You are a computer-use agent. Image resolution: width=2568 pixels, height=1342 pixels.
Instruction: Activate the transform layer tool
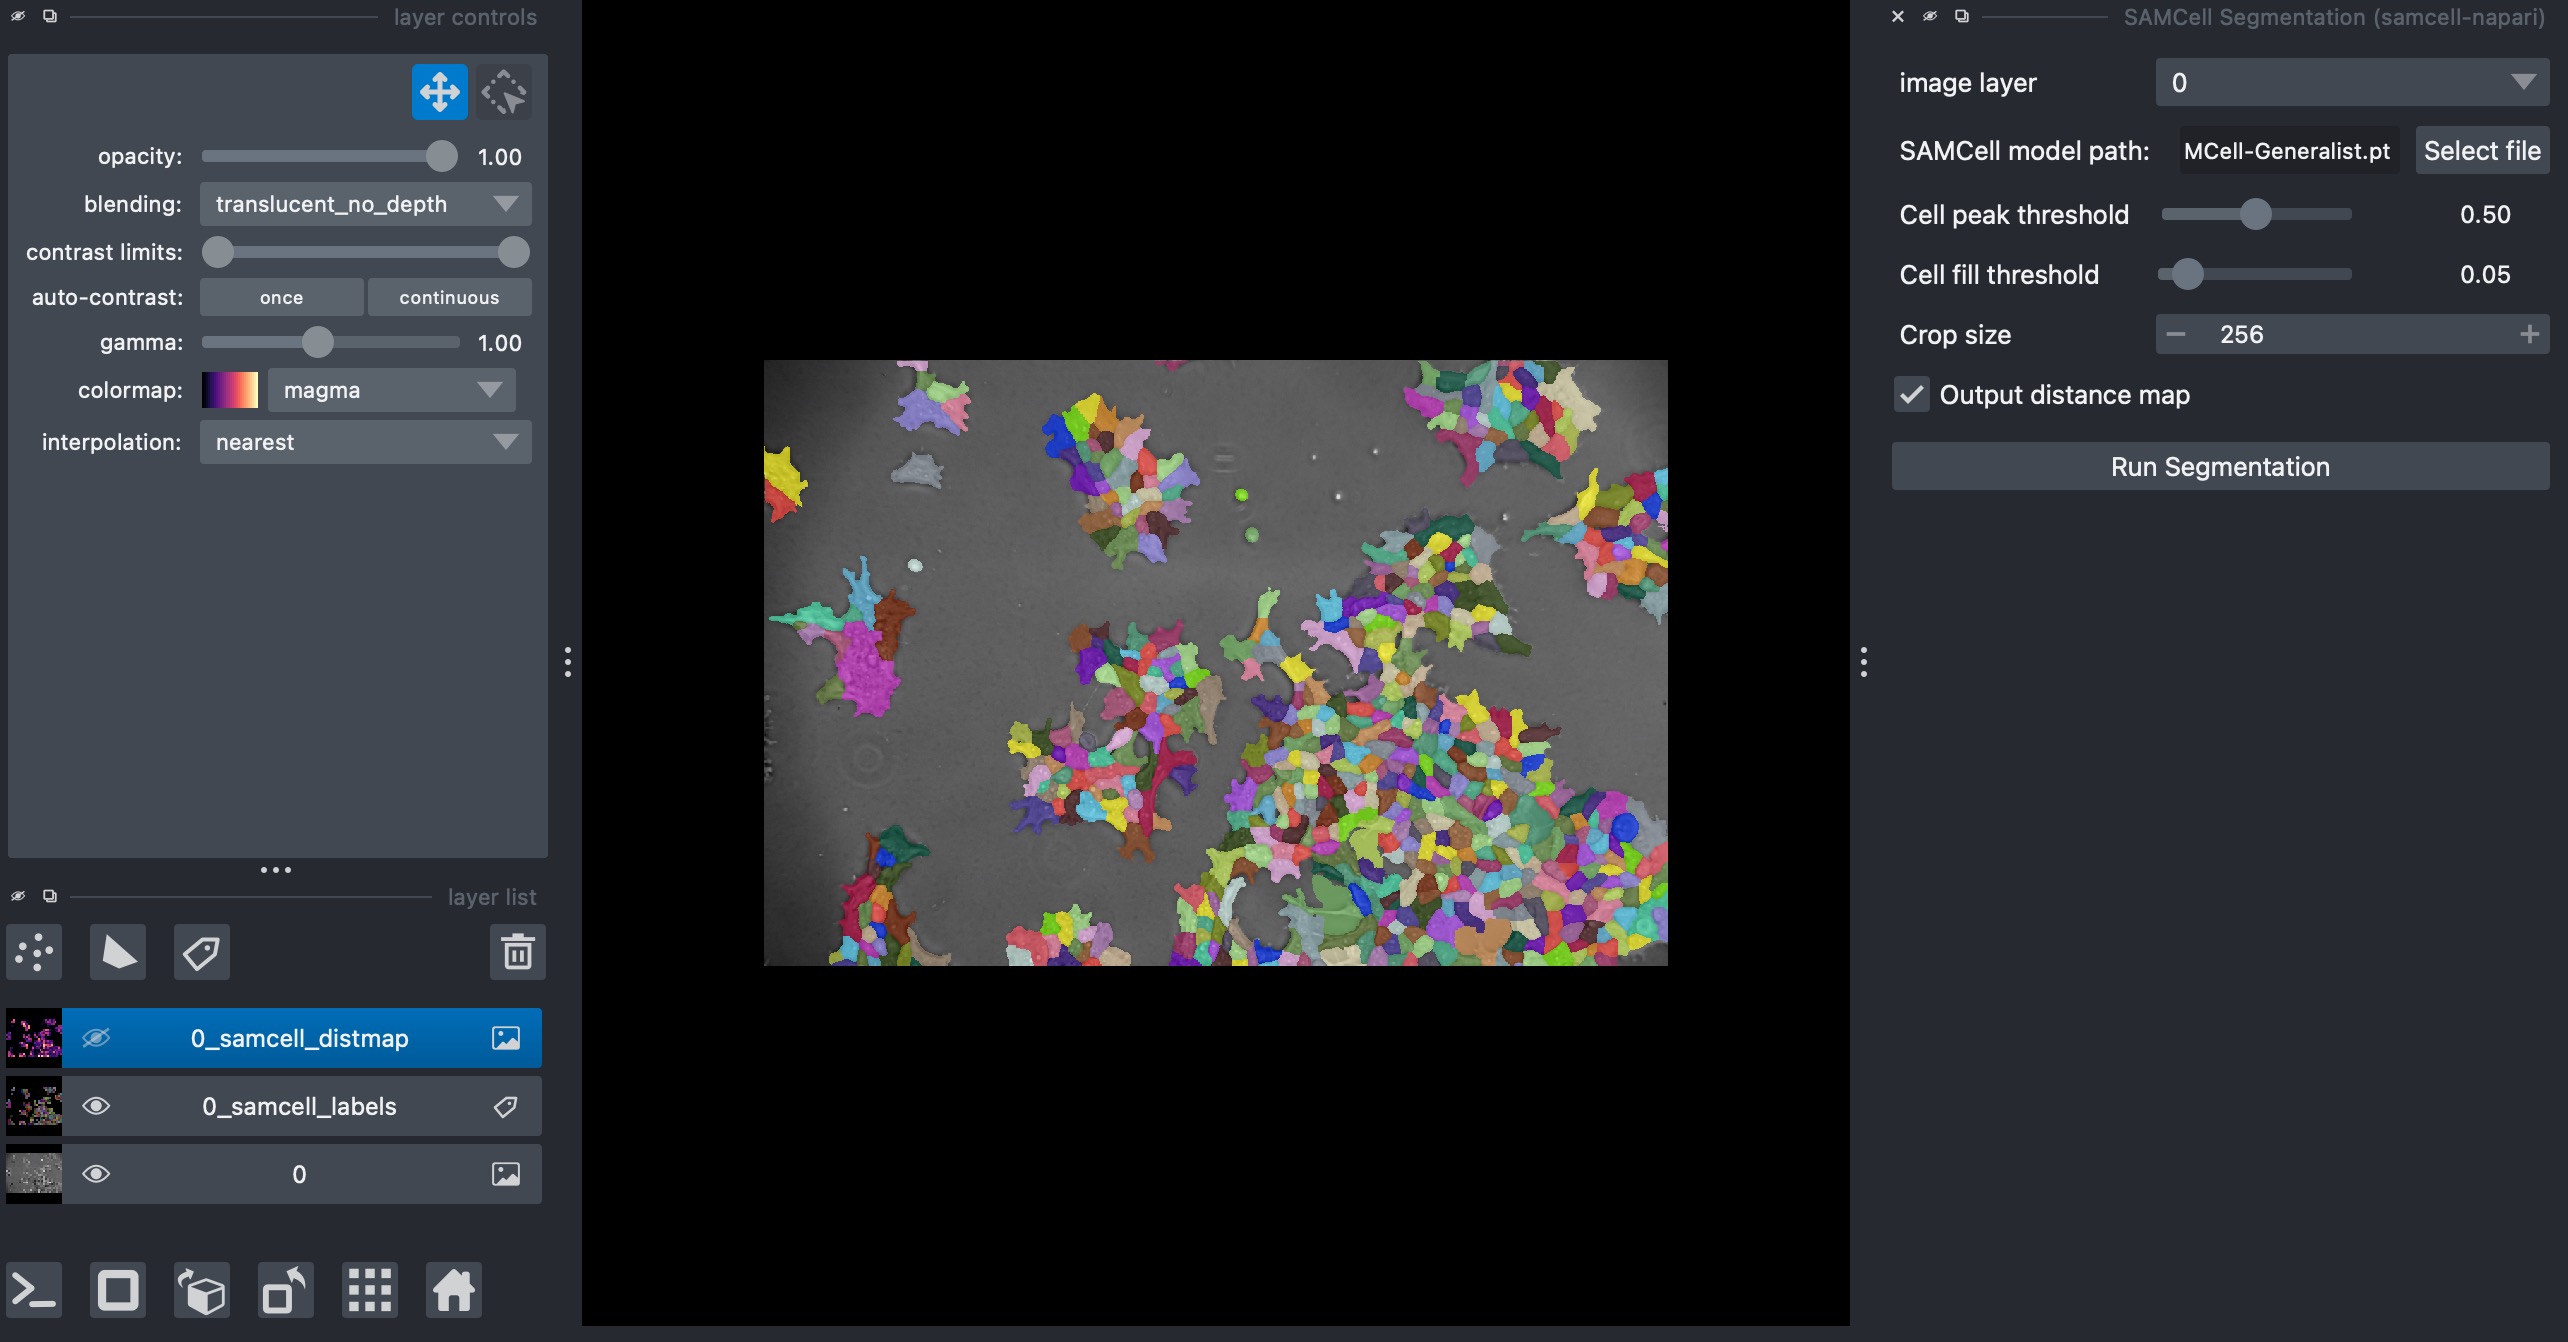[504, 92]
